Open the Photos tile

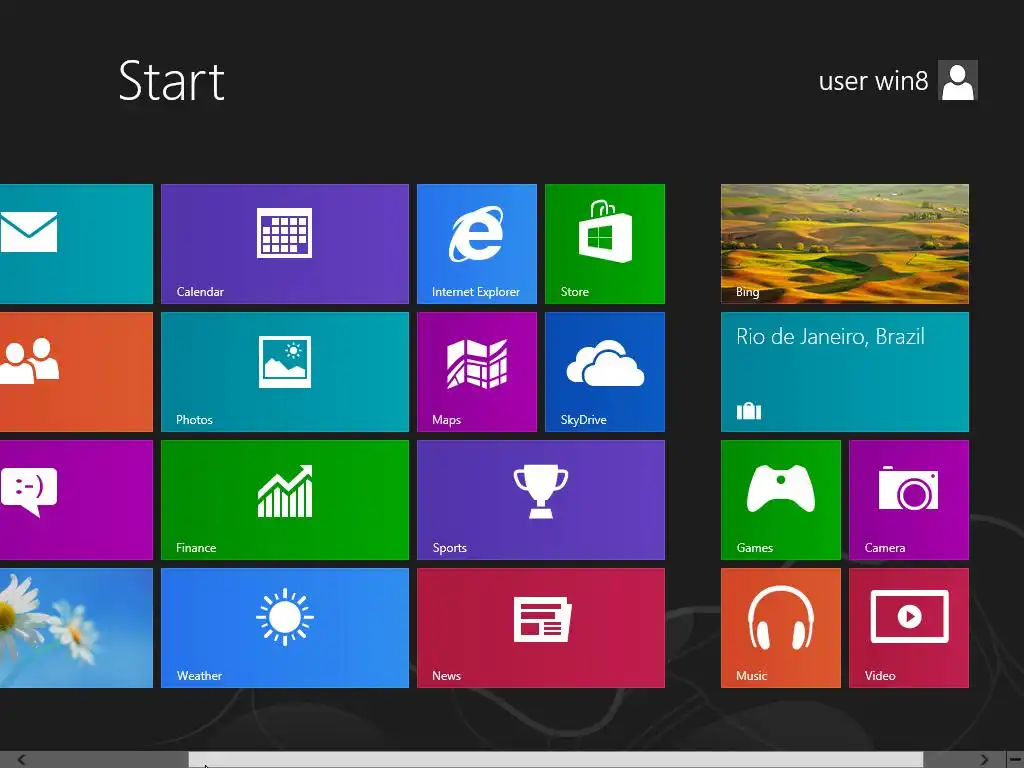(285, 372)
